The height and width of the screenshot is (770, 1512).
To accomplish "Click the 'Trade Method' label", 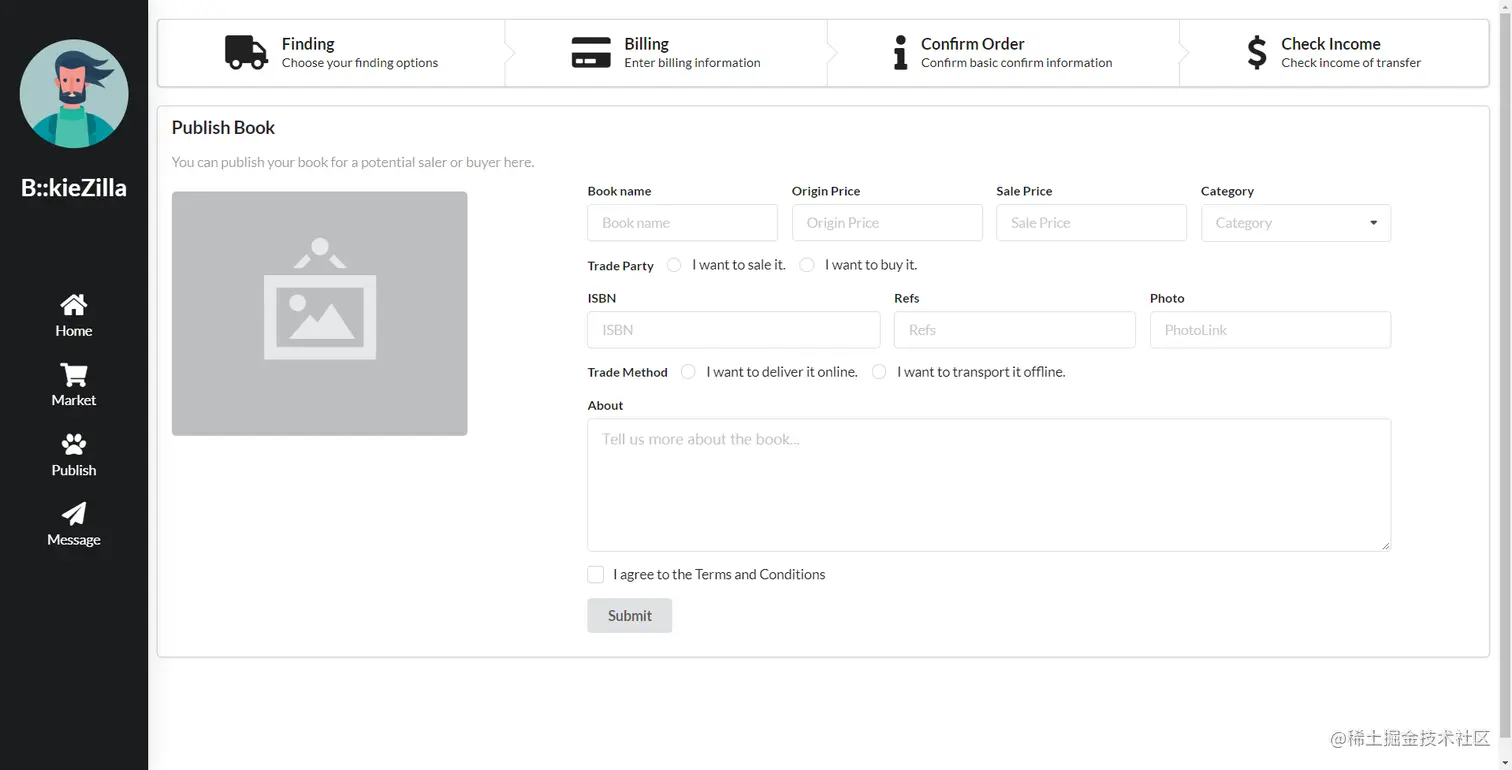I will coord(628,372).
